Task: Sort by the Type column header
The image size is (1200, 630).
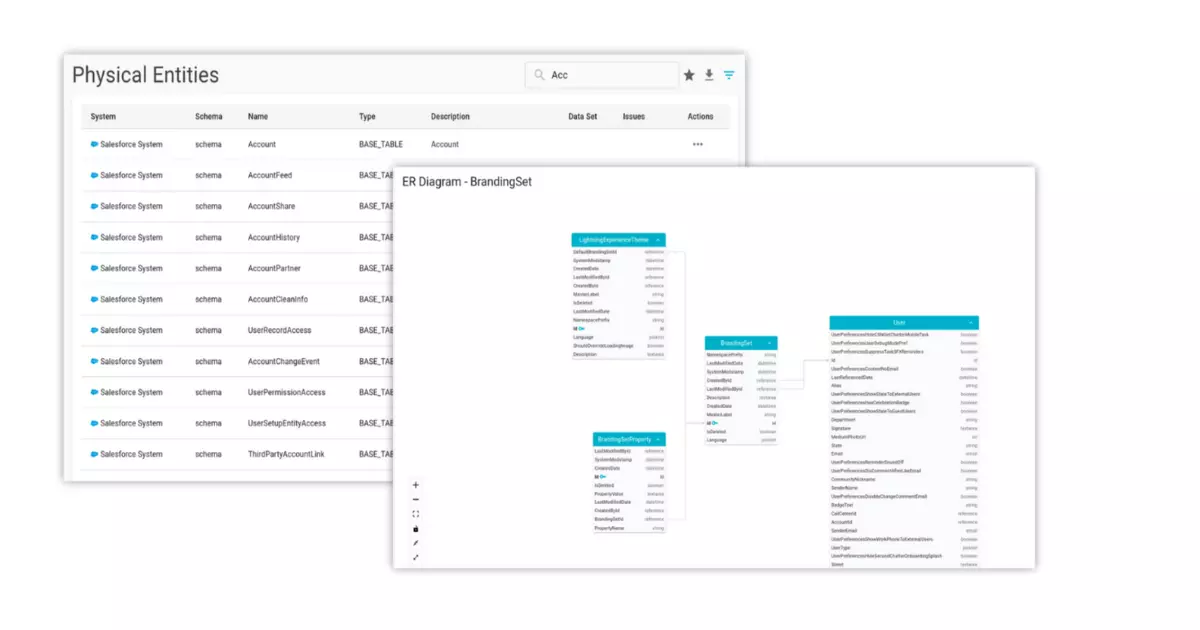Action: click(x=367, y=116)
